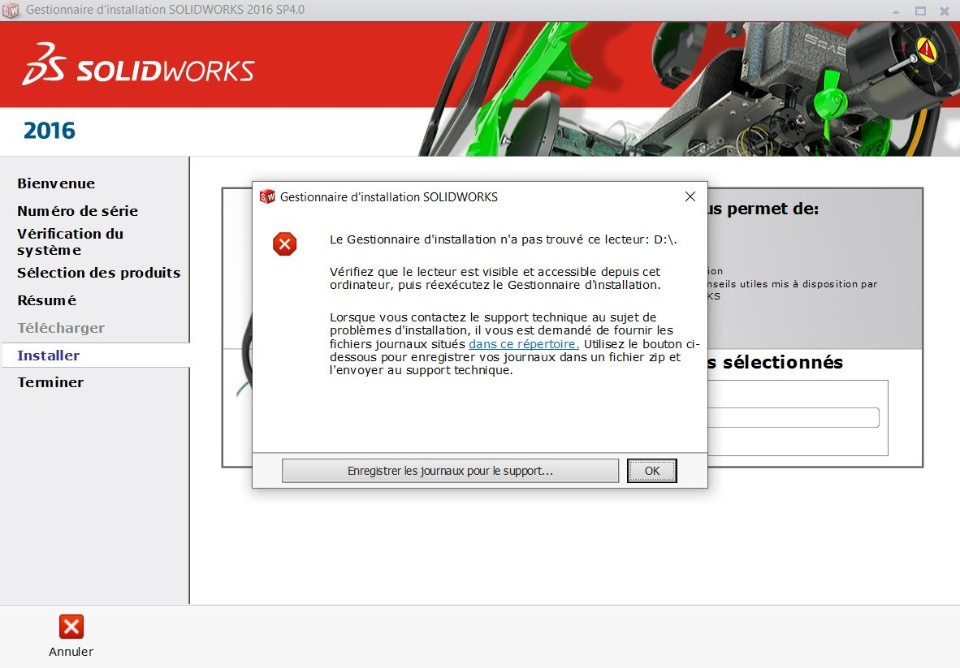Click Enregistrer les journaux pour le support
This screenshot has width=960, height=668.
(x=450, y=471)
